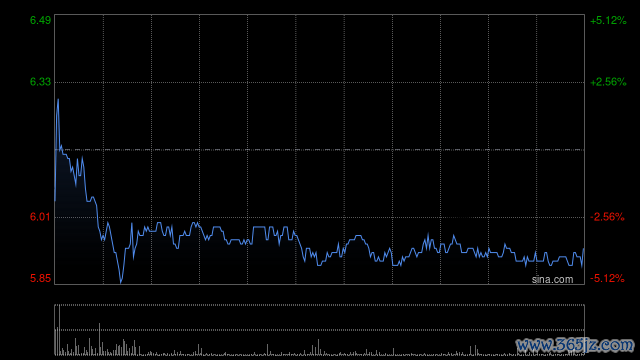Select the +2.56% percentage label
640x360 pixels.
(608, 82)
